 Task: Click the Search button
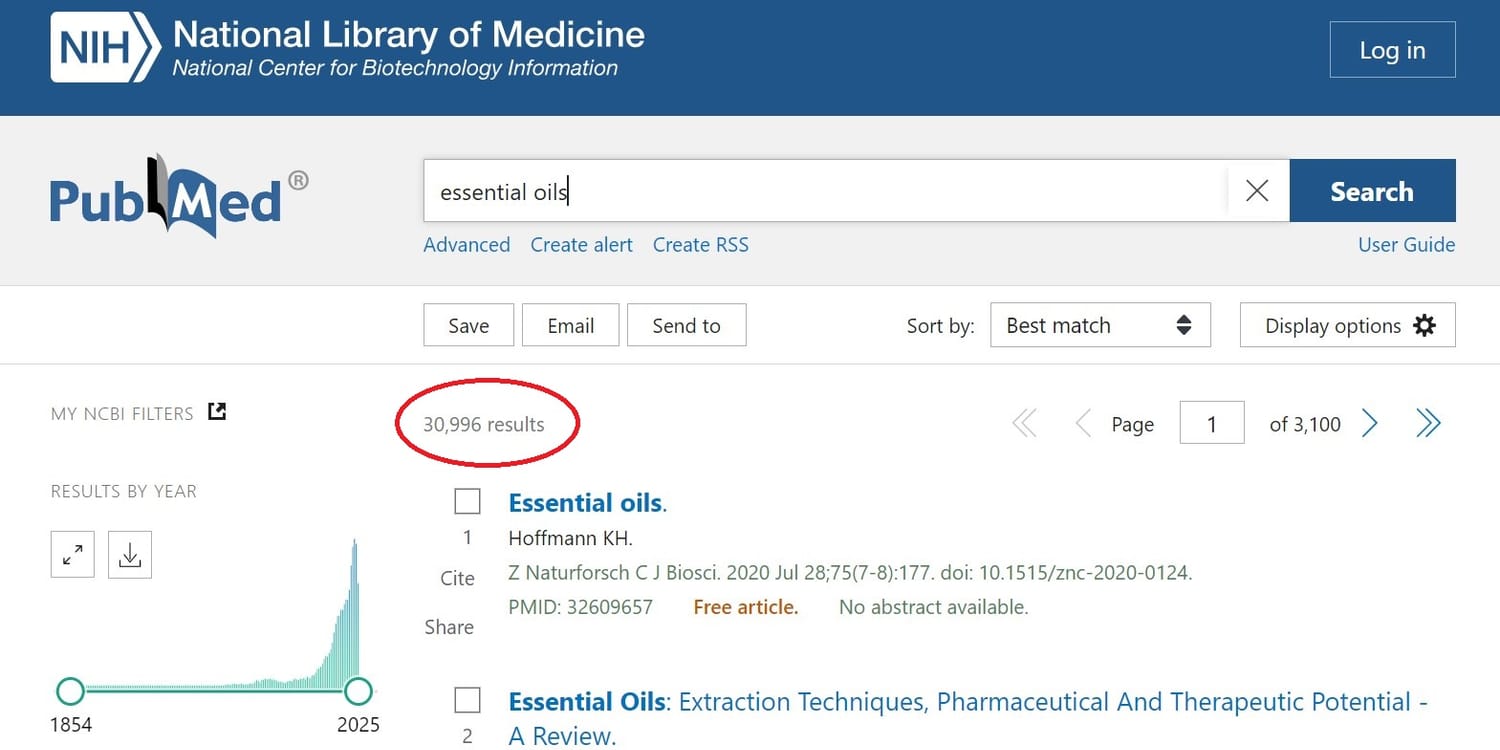coord(1372,191)
